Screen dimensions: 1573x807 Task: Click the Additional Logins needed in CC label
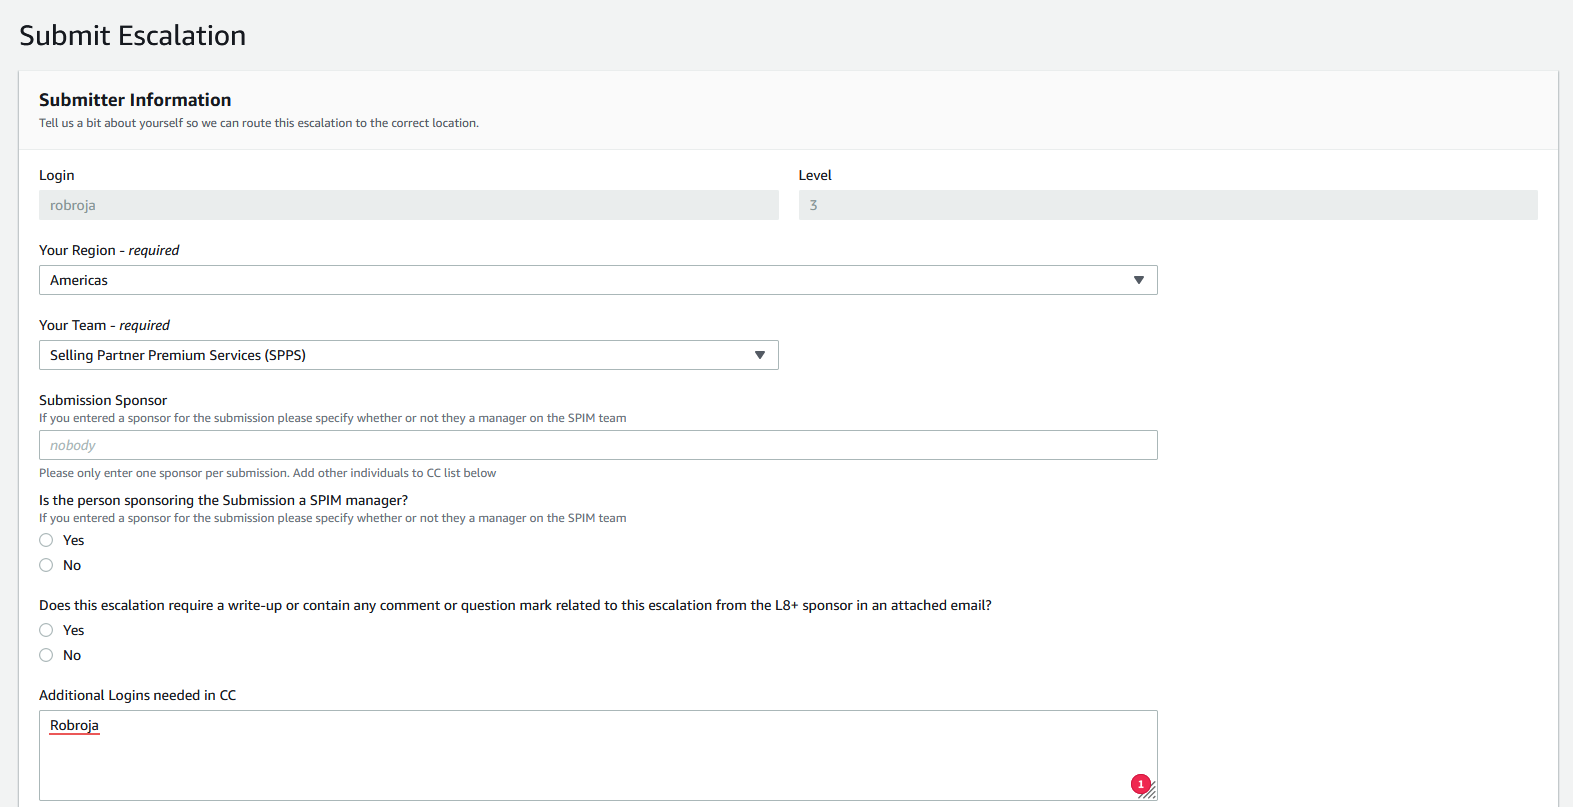pyautogui.click(x=137, y=695)
